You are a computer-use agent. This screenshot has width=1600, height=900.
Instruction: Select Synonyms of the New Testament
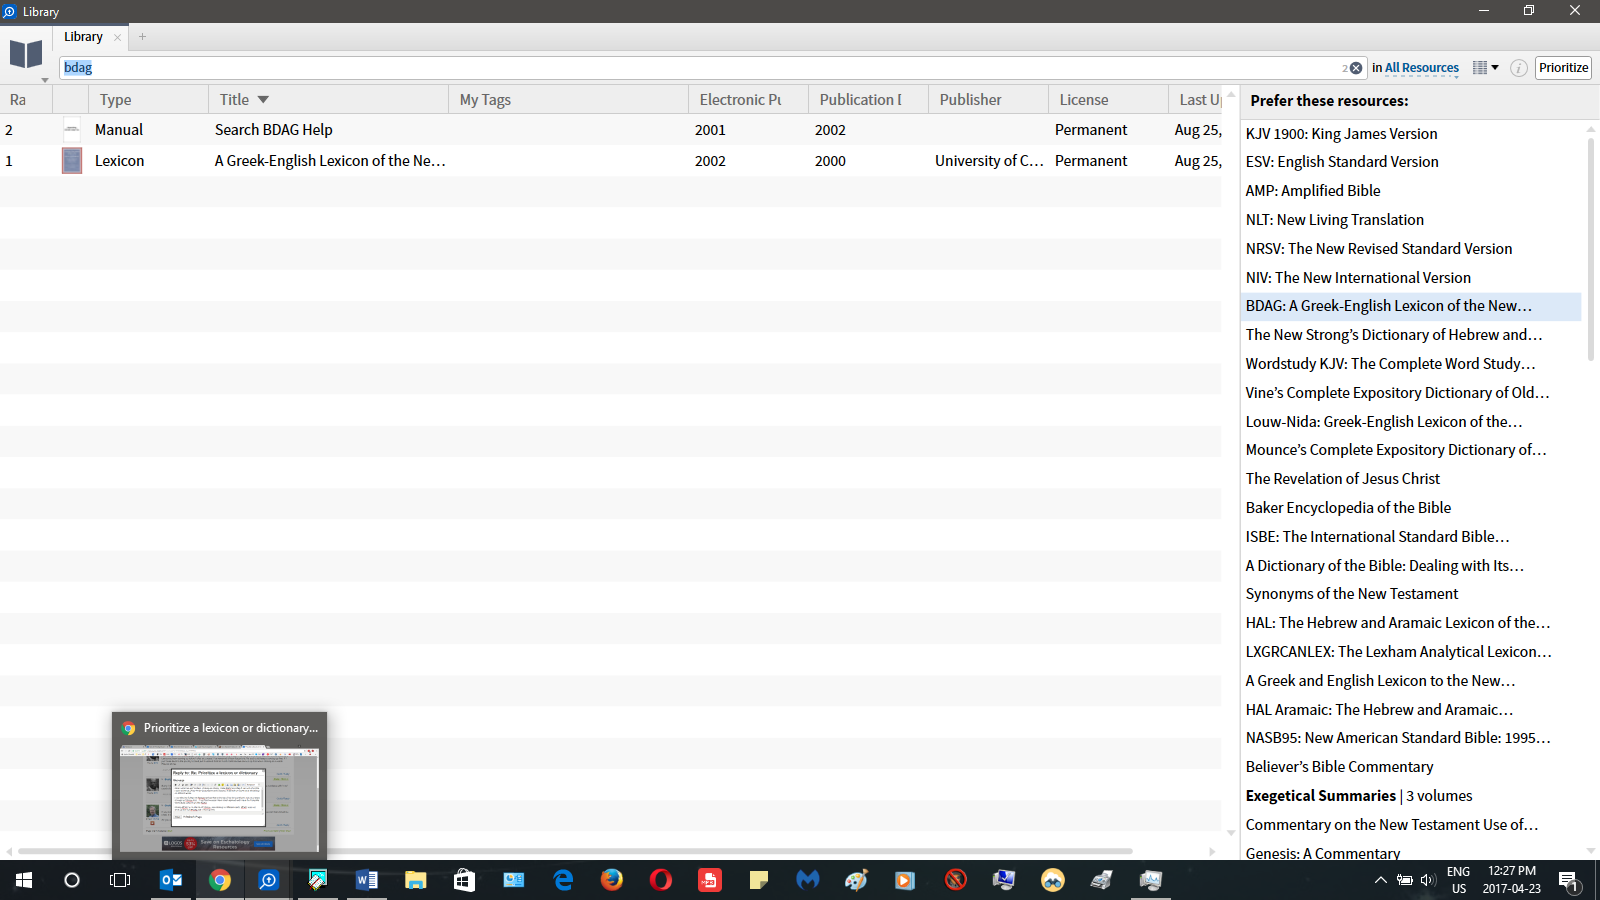(1352, 594)
